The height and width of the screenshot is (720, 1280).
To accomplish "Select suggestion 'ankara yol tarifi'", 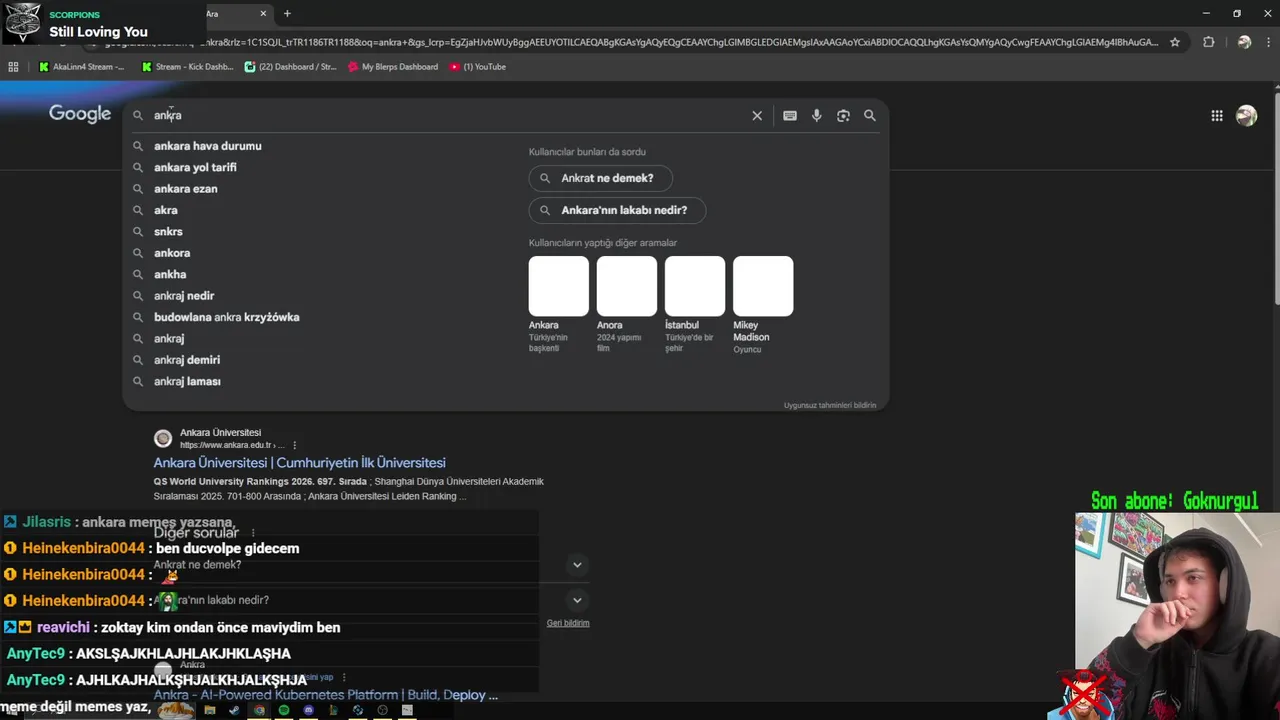I will coord(195,167).
